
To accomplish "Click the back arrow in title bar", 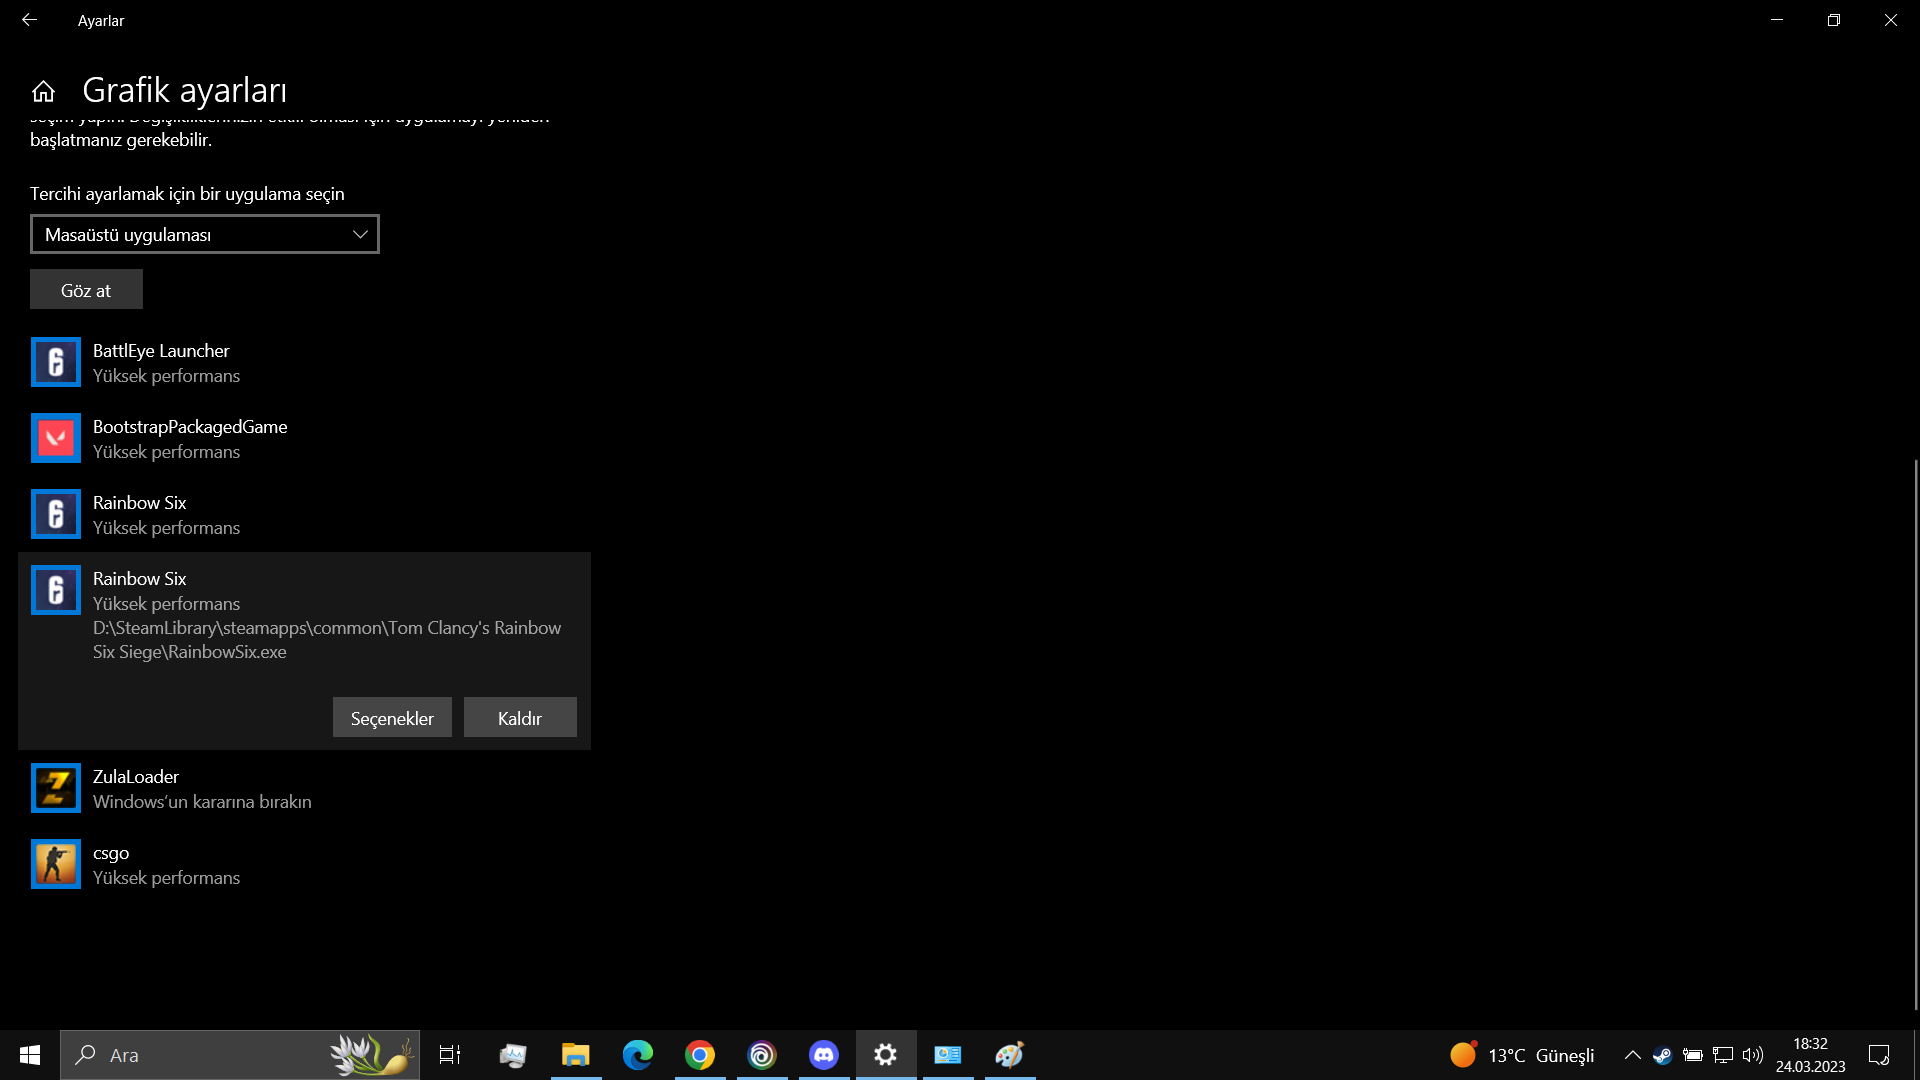I will 29,20.
